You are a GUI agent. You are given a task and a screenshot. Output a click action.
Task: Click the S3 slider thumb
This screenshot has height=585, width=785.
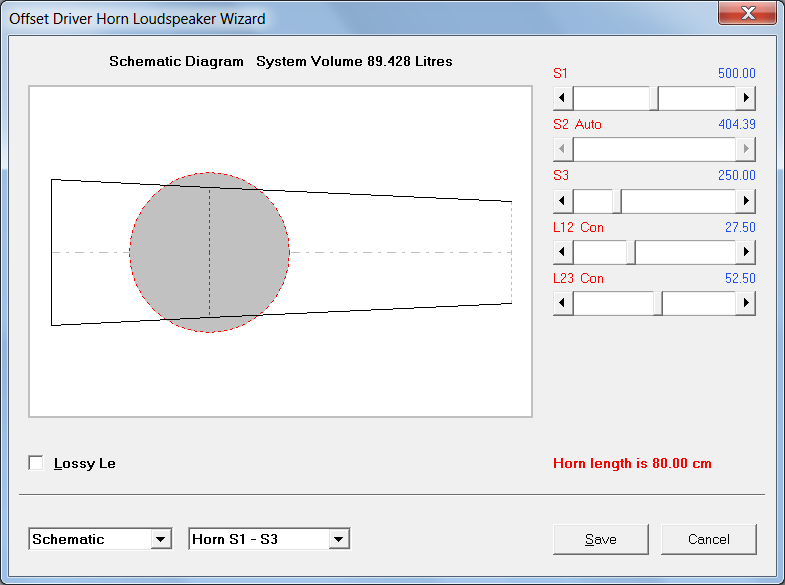pyautogui.click(x=617, y=201)
